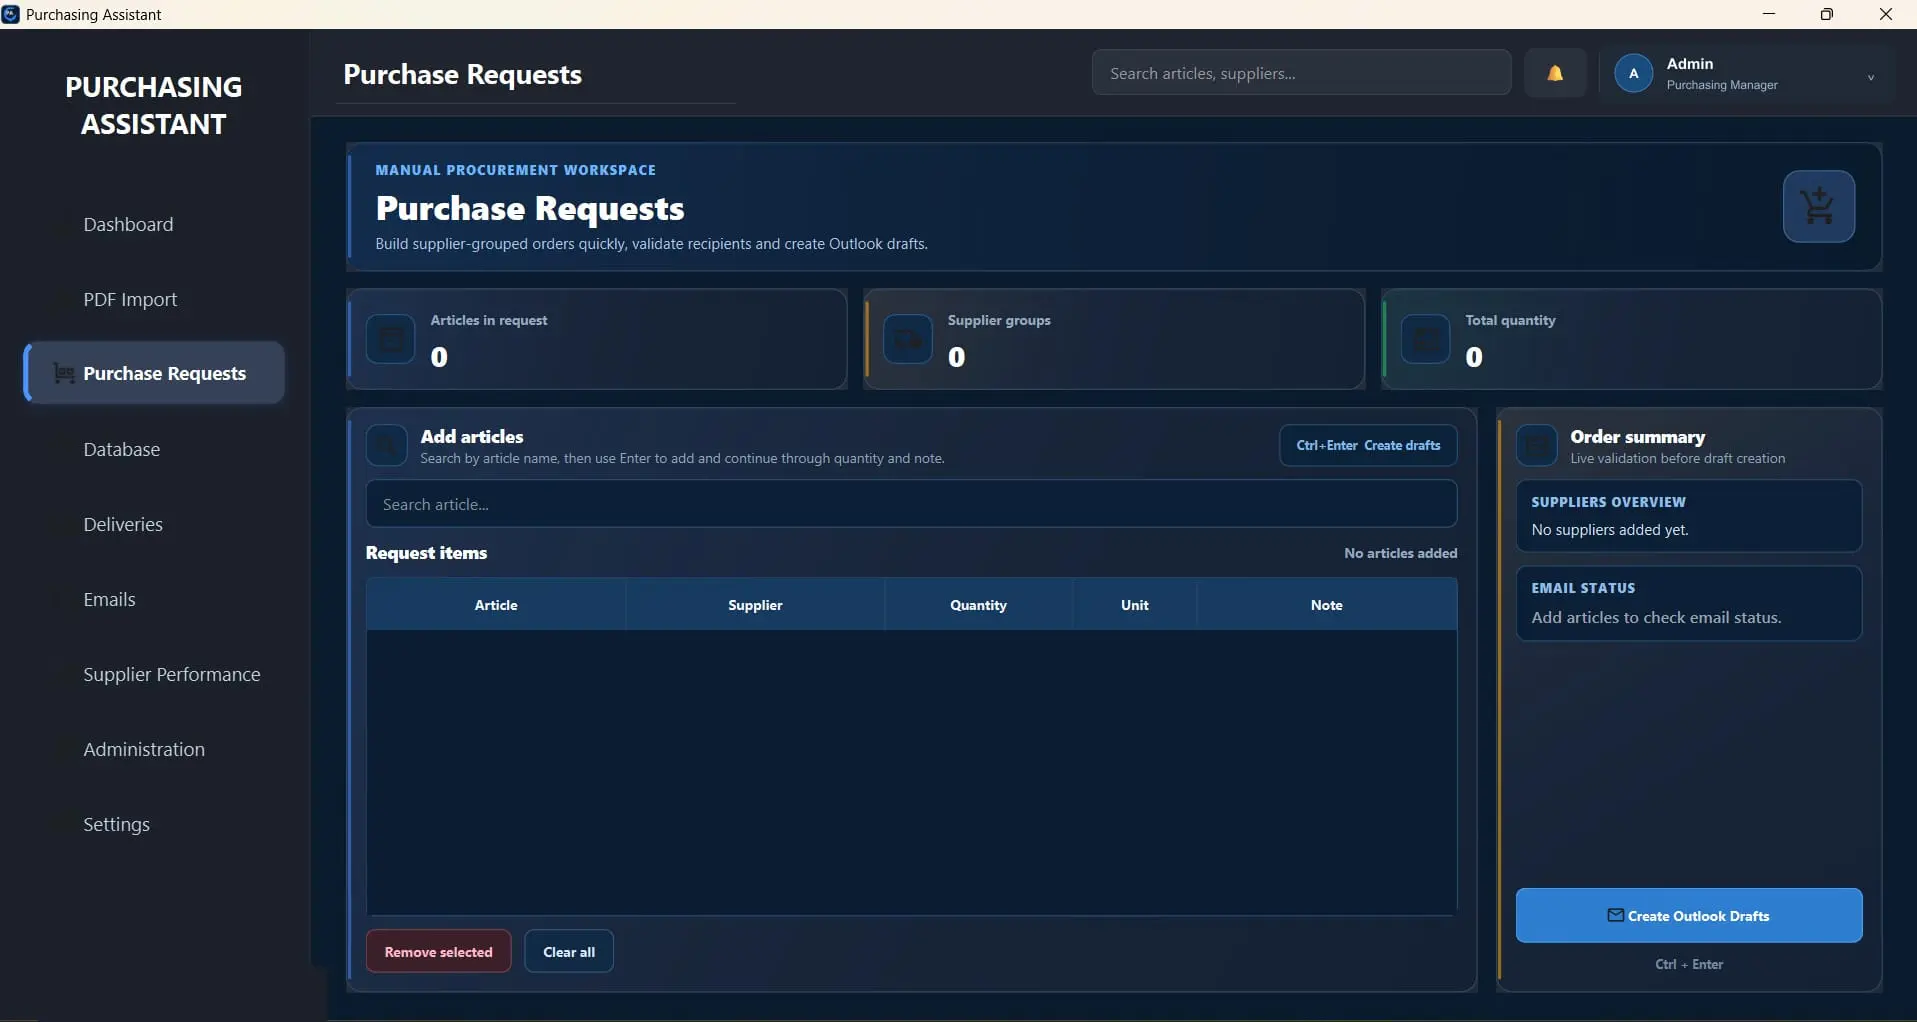Click the Add articles search icon

[387, 445]
